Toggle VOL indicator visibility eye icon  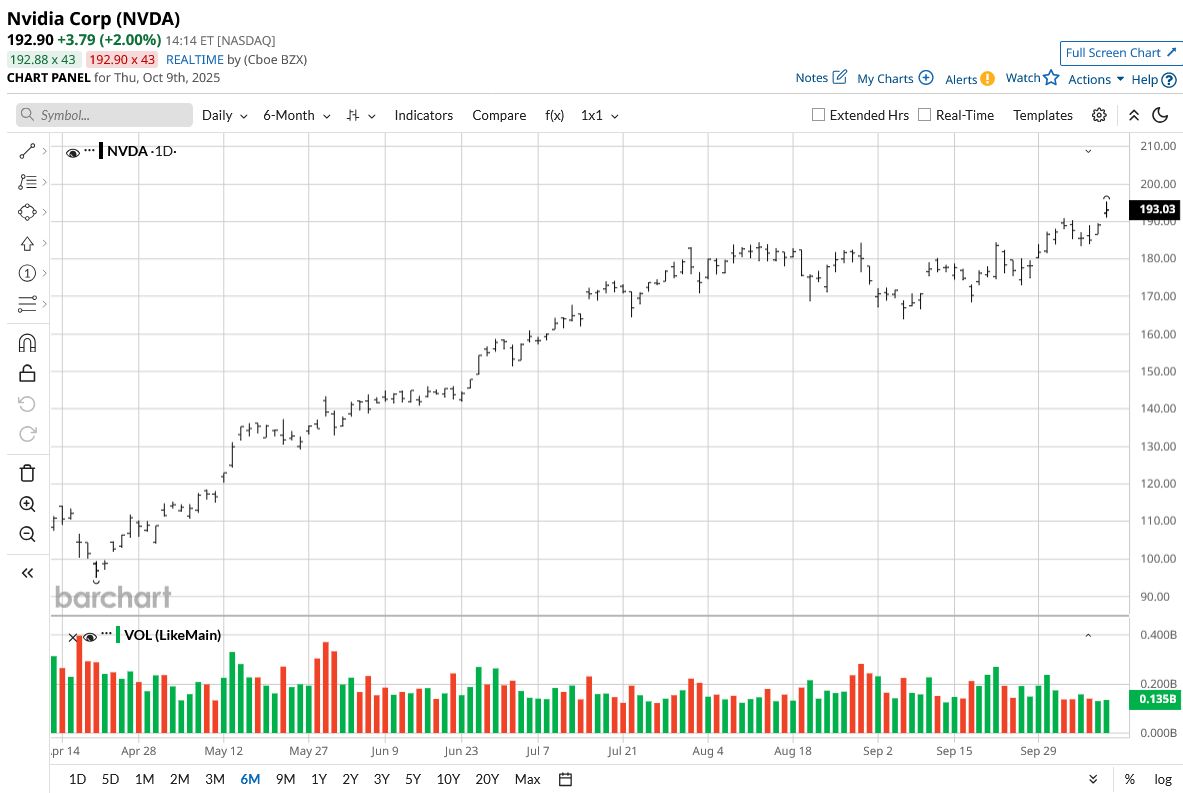90,638
